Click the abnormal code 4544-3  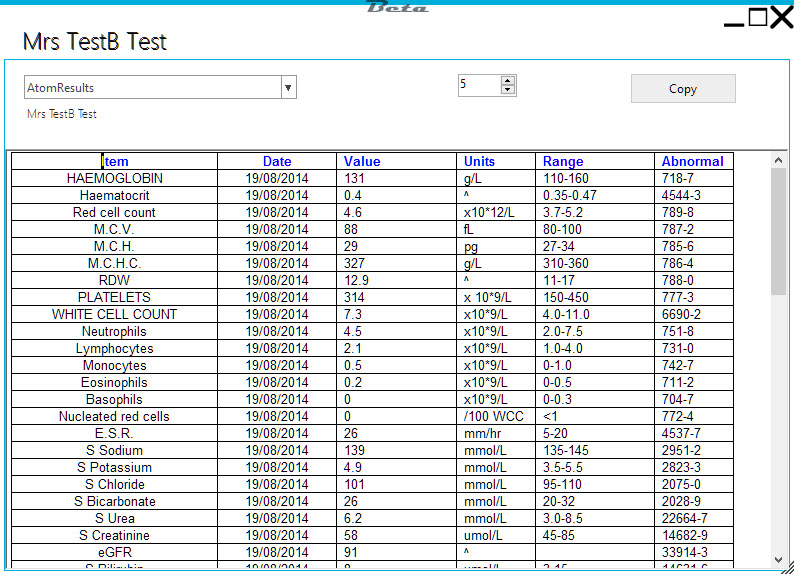pyautogui.click(x=694, y=195)
